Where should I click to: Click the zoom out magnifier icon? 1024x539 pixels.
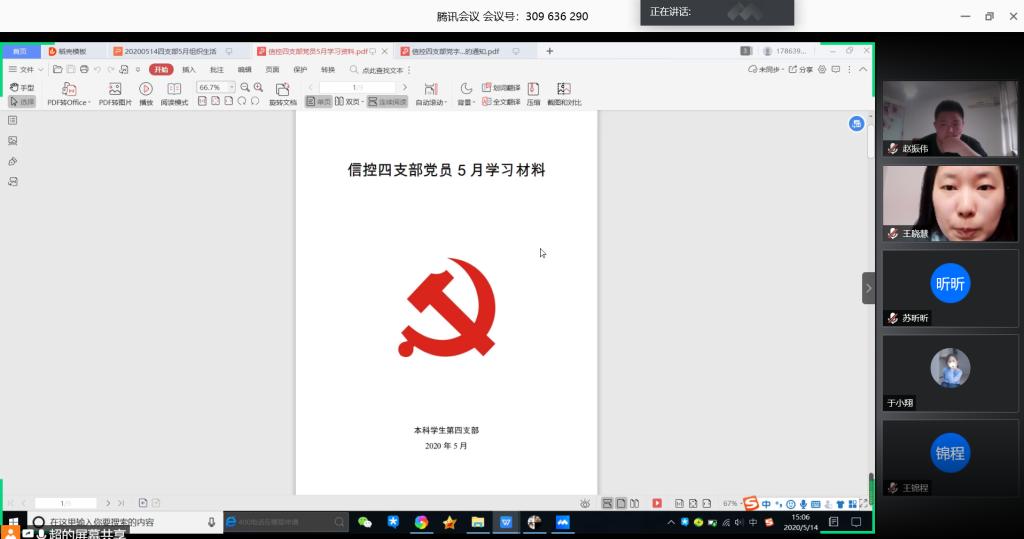click(x=245, y=88)
